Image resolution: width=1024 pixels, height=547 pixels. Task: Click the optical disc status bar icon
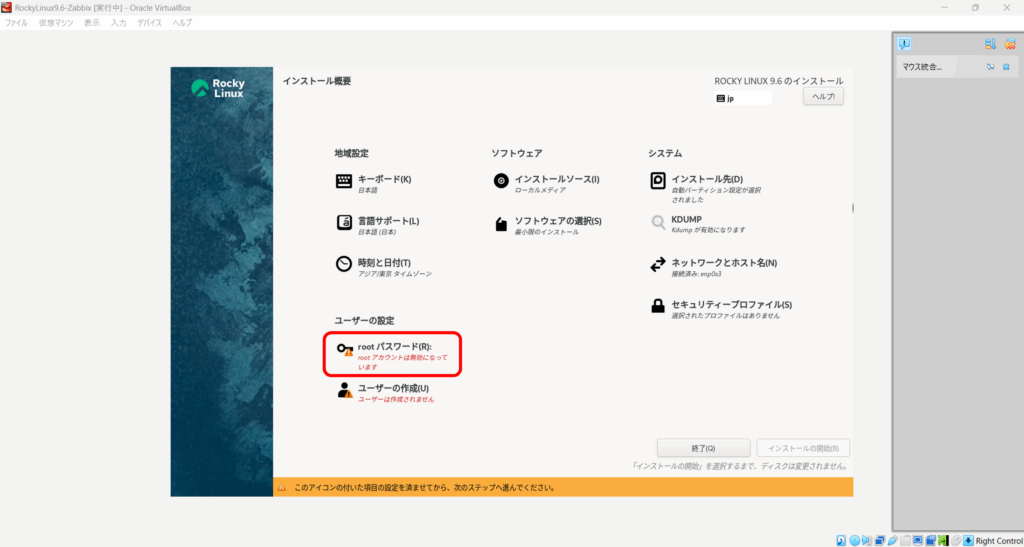[x=854, y=540]
